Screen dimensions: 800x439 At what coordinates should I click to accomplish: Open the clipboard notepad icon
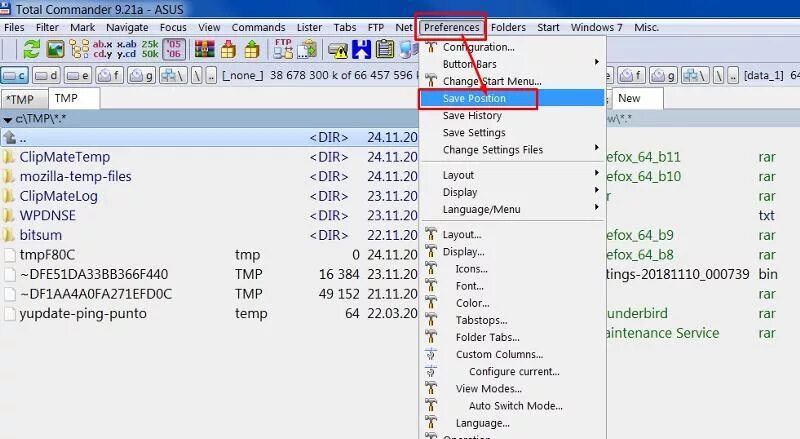point(385,50)
